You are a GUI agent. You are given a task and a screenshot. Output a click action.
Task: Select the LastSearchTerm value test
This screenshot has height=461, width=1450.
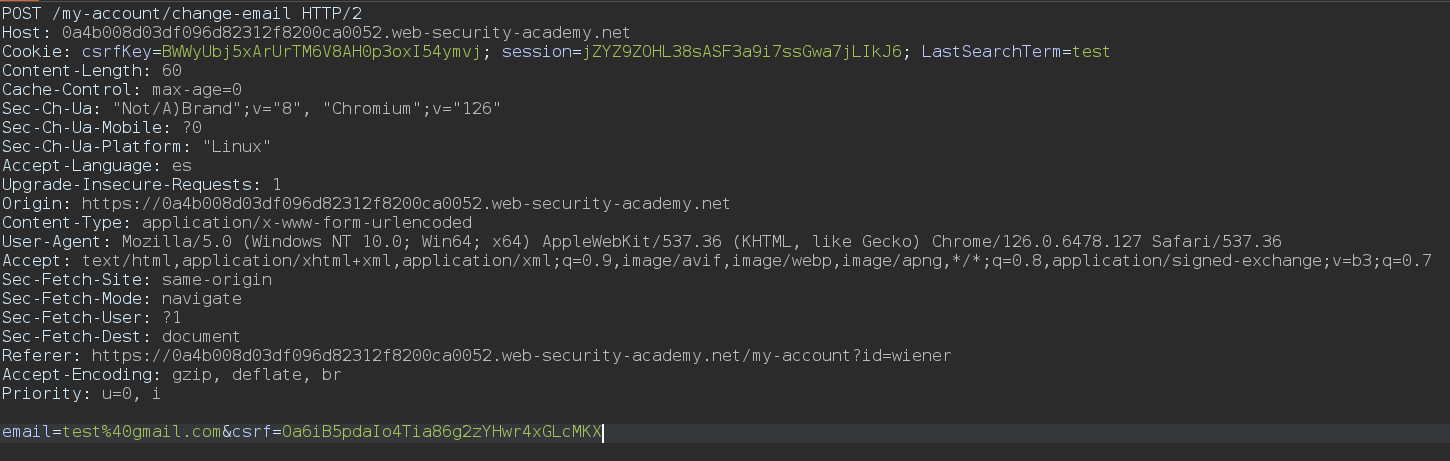click(1091, 51)
